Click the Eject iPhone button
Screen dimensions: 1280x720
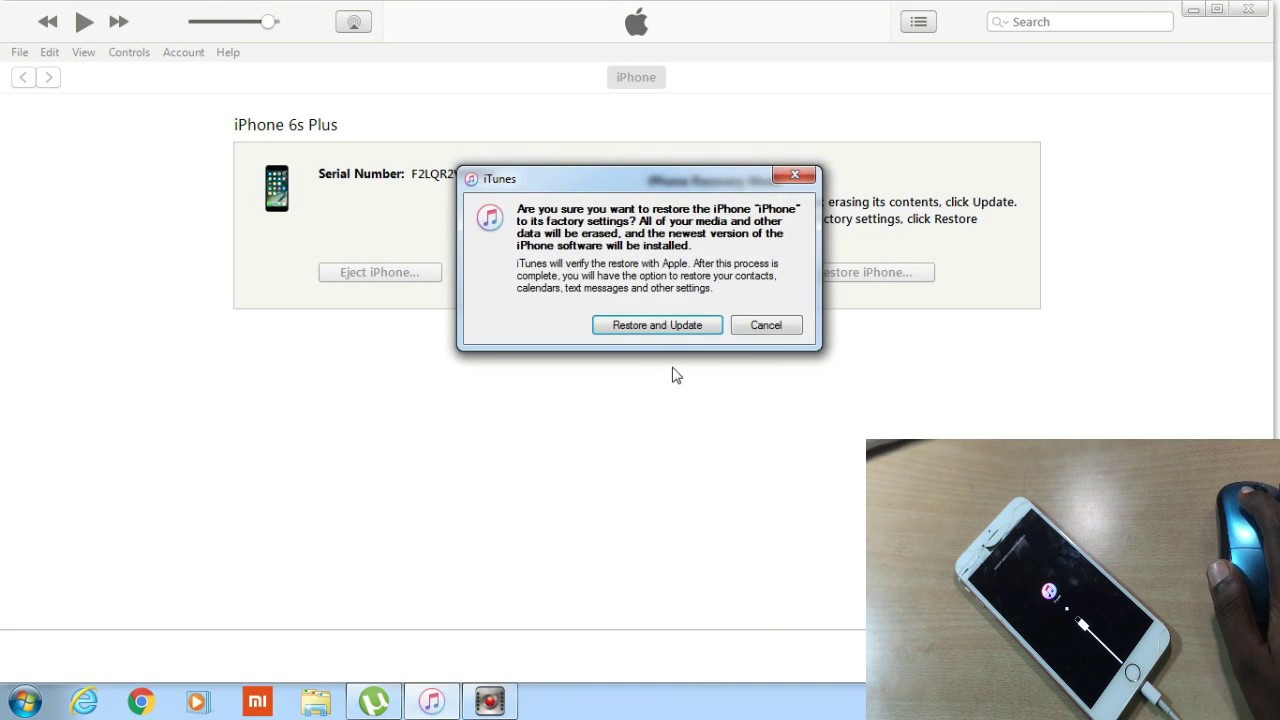pos(380,272)
